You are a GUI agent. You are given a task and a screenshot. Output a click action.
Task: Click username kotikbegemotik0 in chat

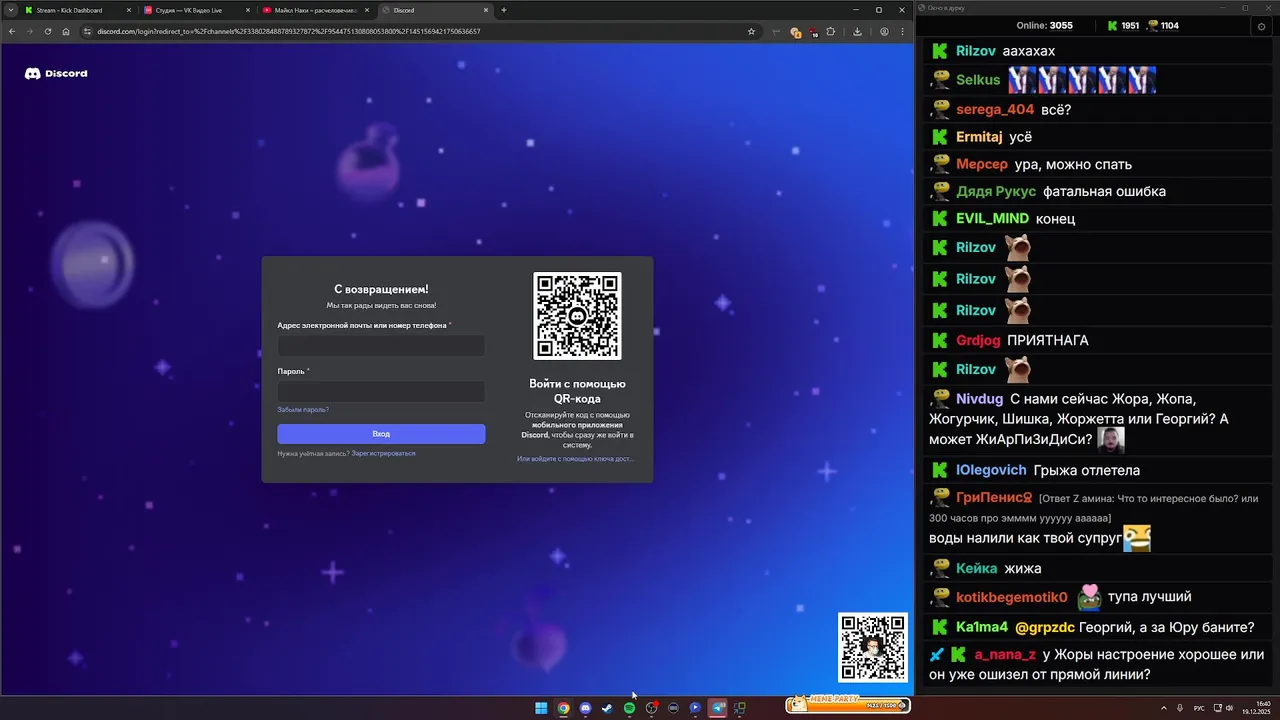coord(1012,597)
